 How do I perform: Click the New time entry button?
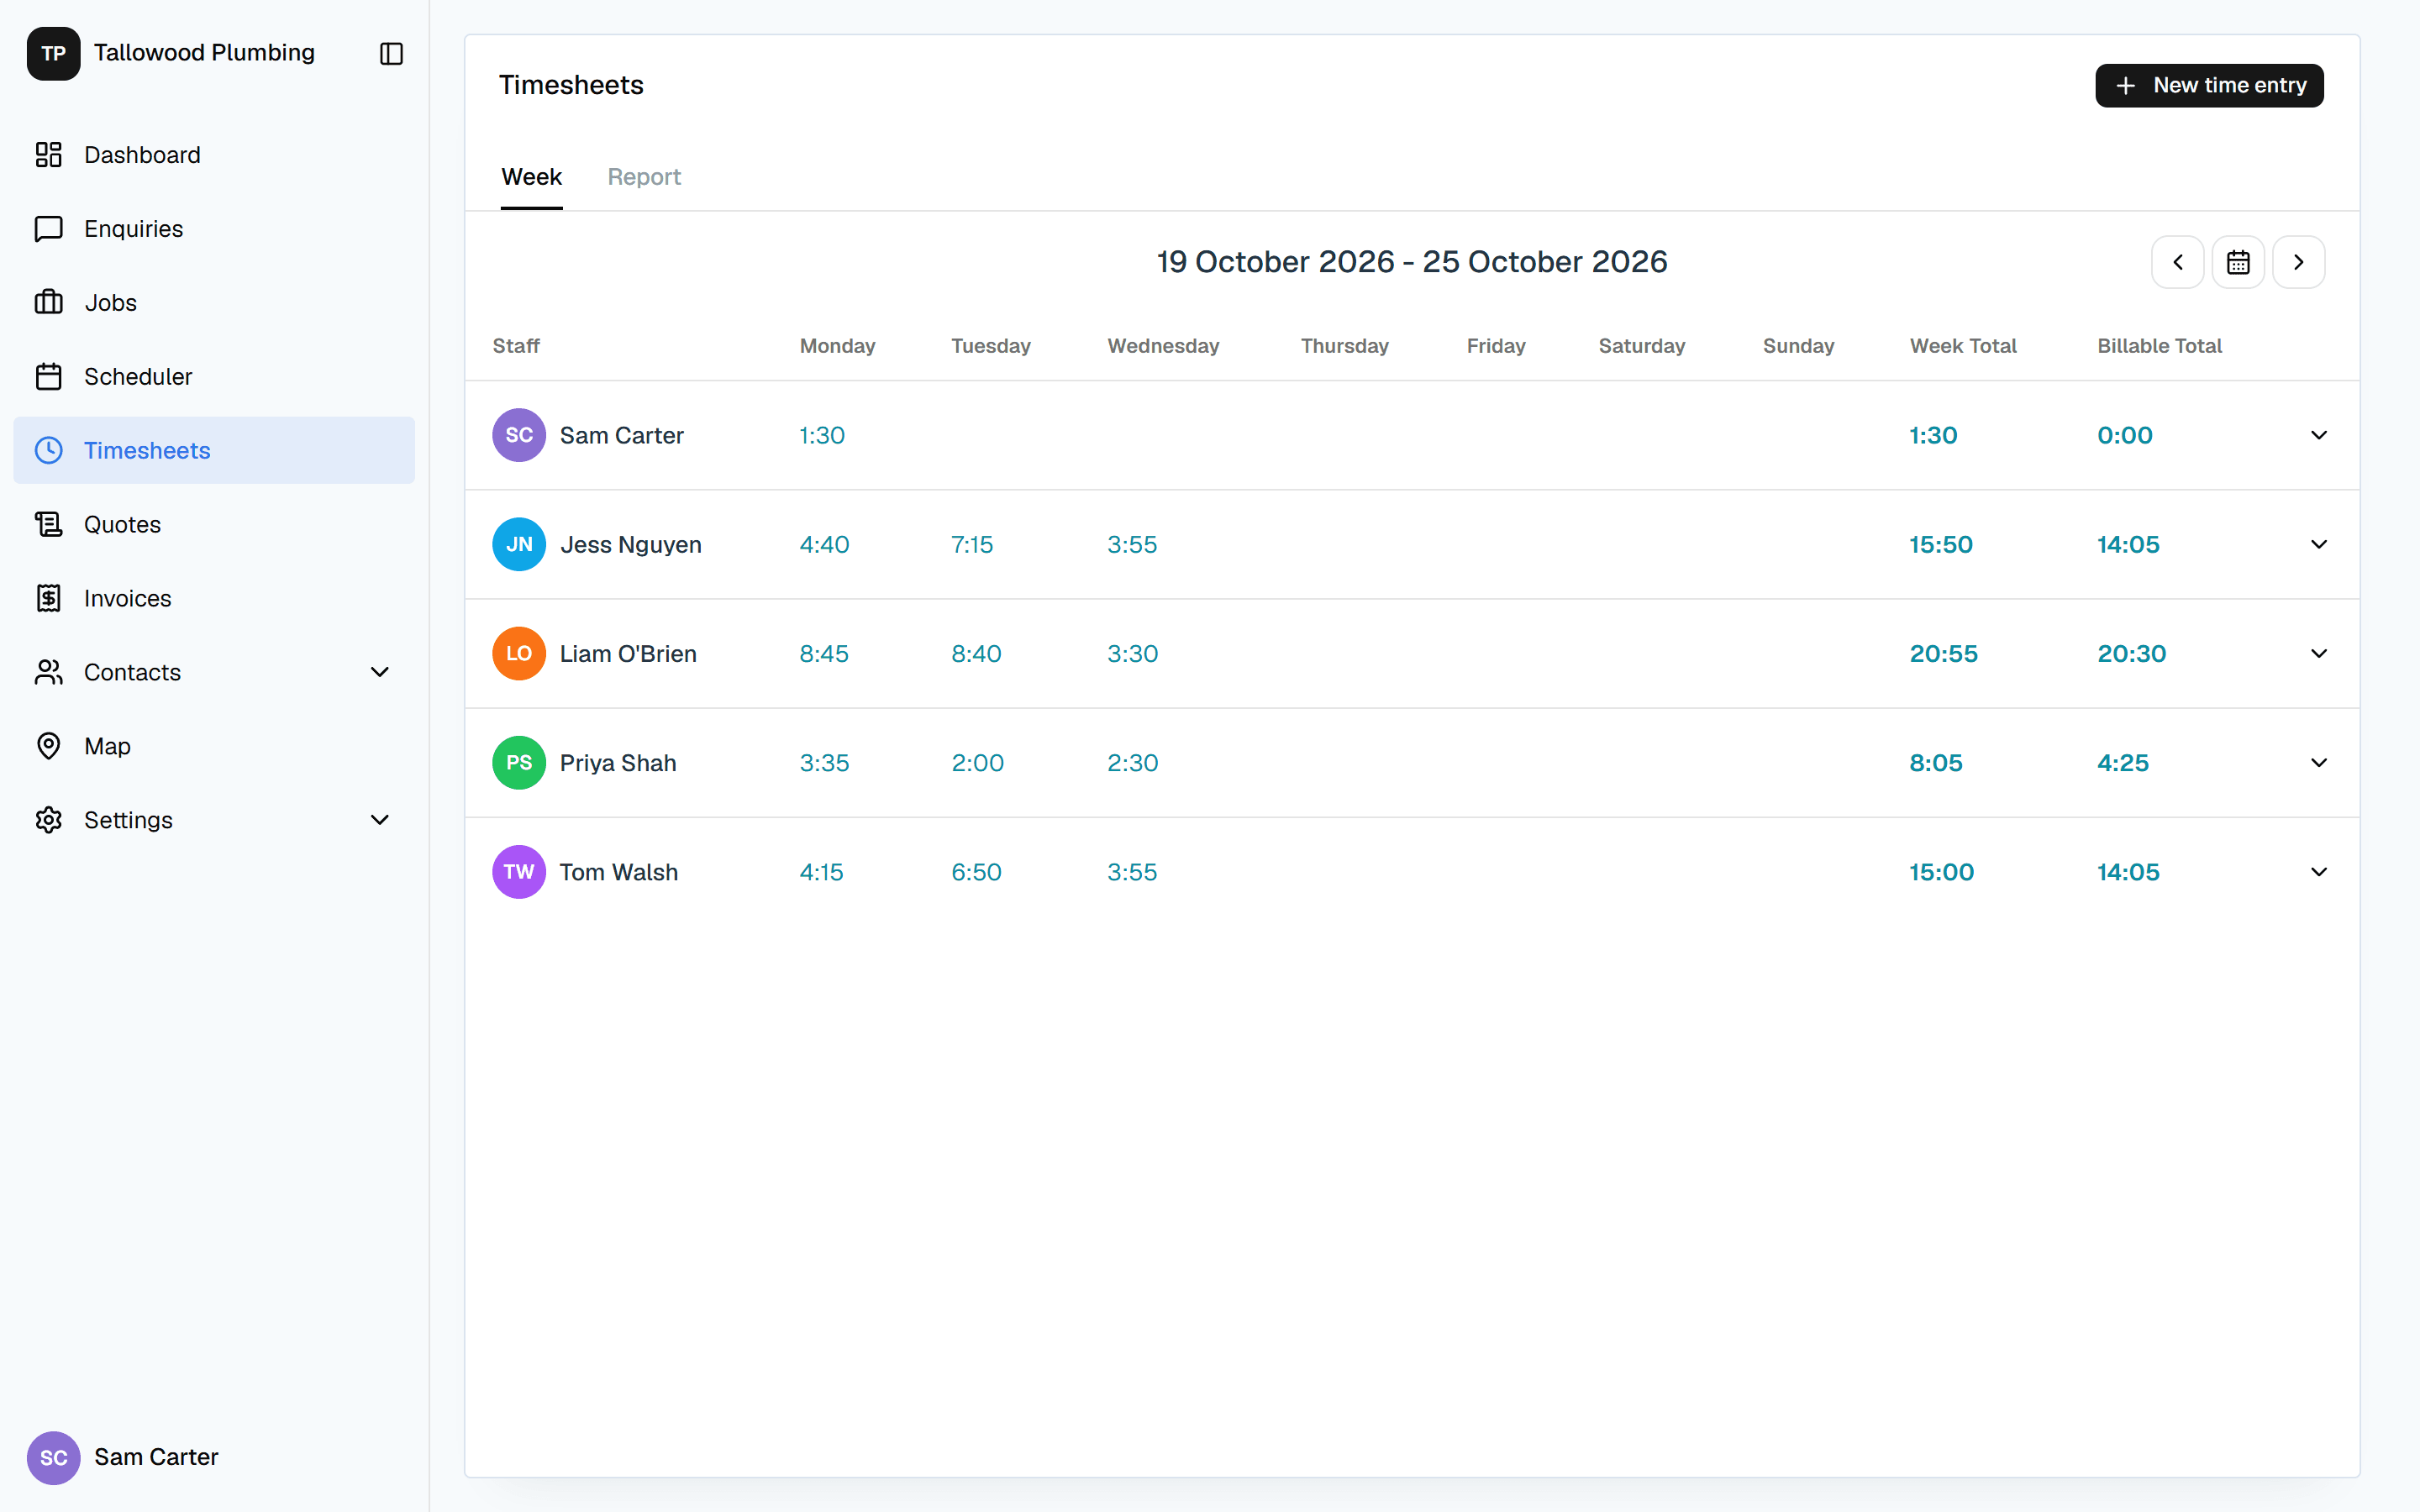(2209, 86)
